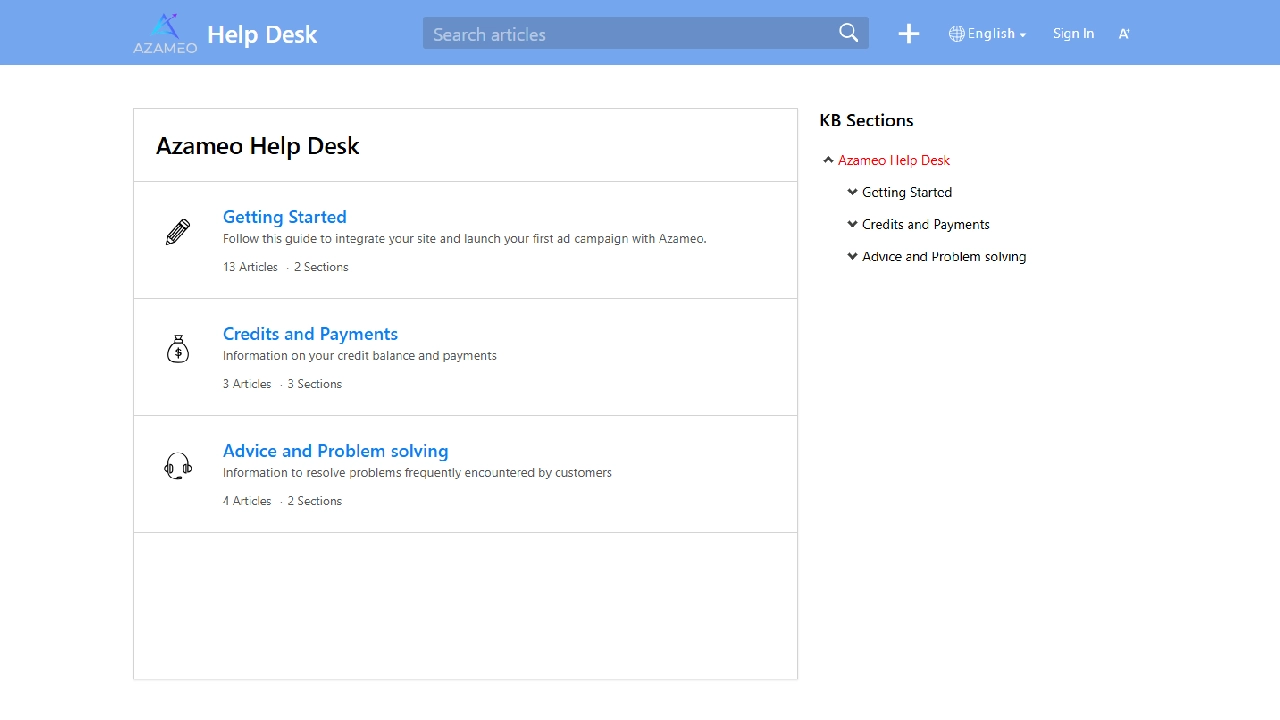Click the pencil icon for Getting Started

coord(178,233)
